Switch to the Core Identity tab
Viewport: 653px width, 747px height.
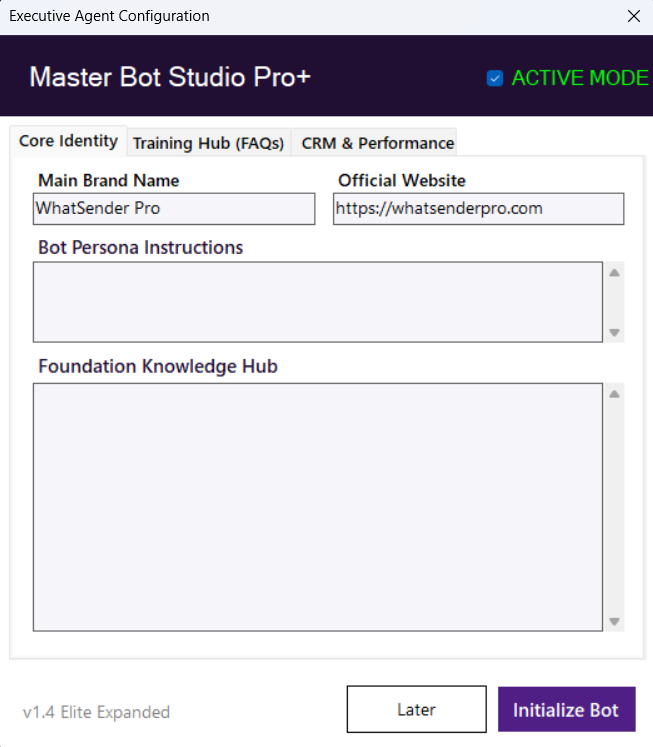[69, 141]
